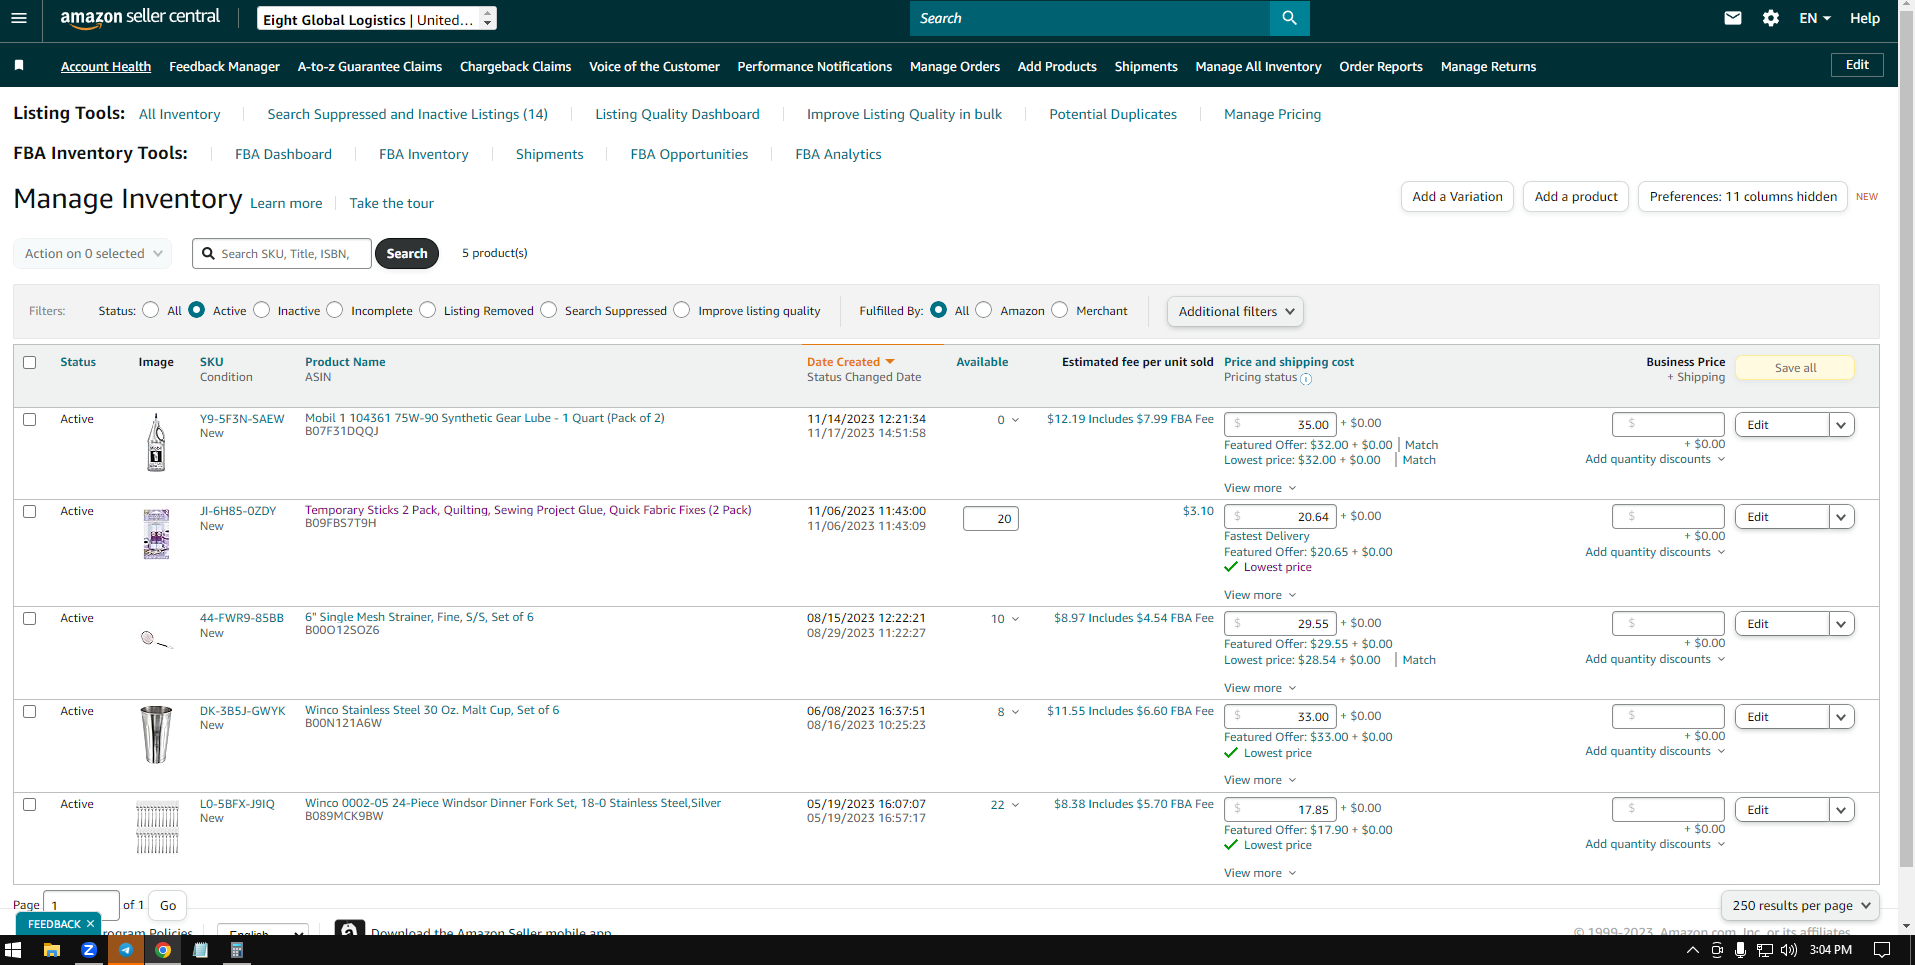Open the settings gear icon

coord(1771,18)
